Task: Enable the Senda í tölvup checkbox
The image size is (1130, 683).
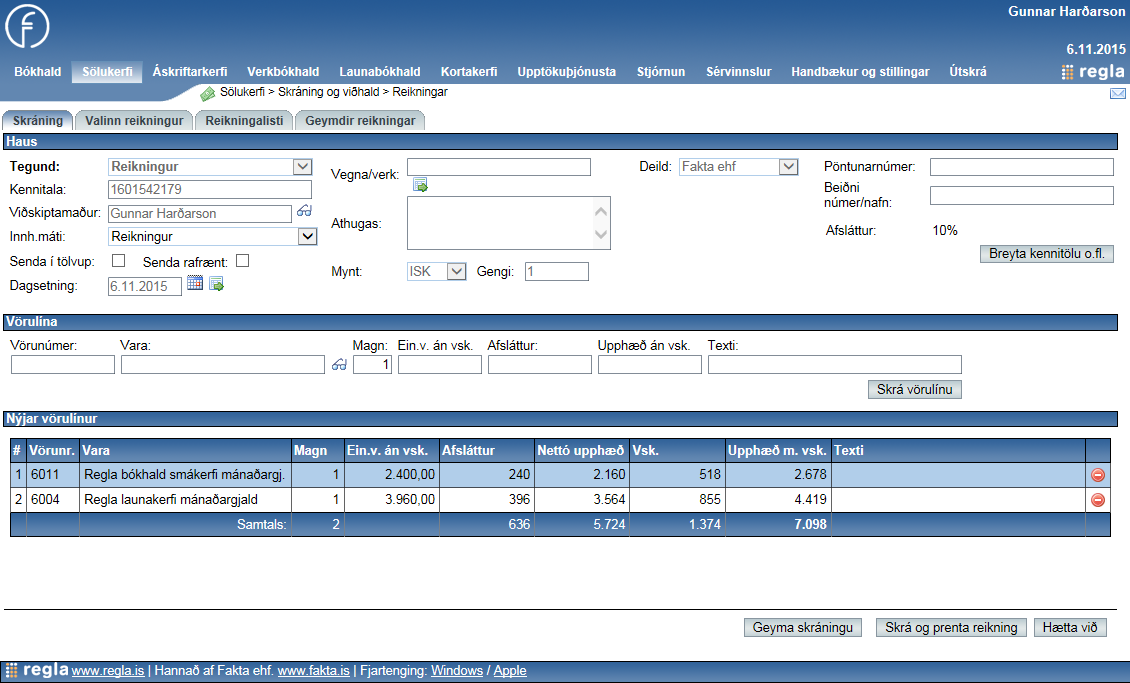Action: pos(118,262)
